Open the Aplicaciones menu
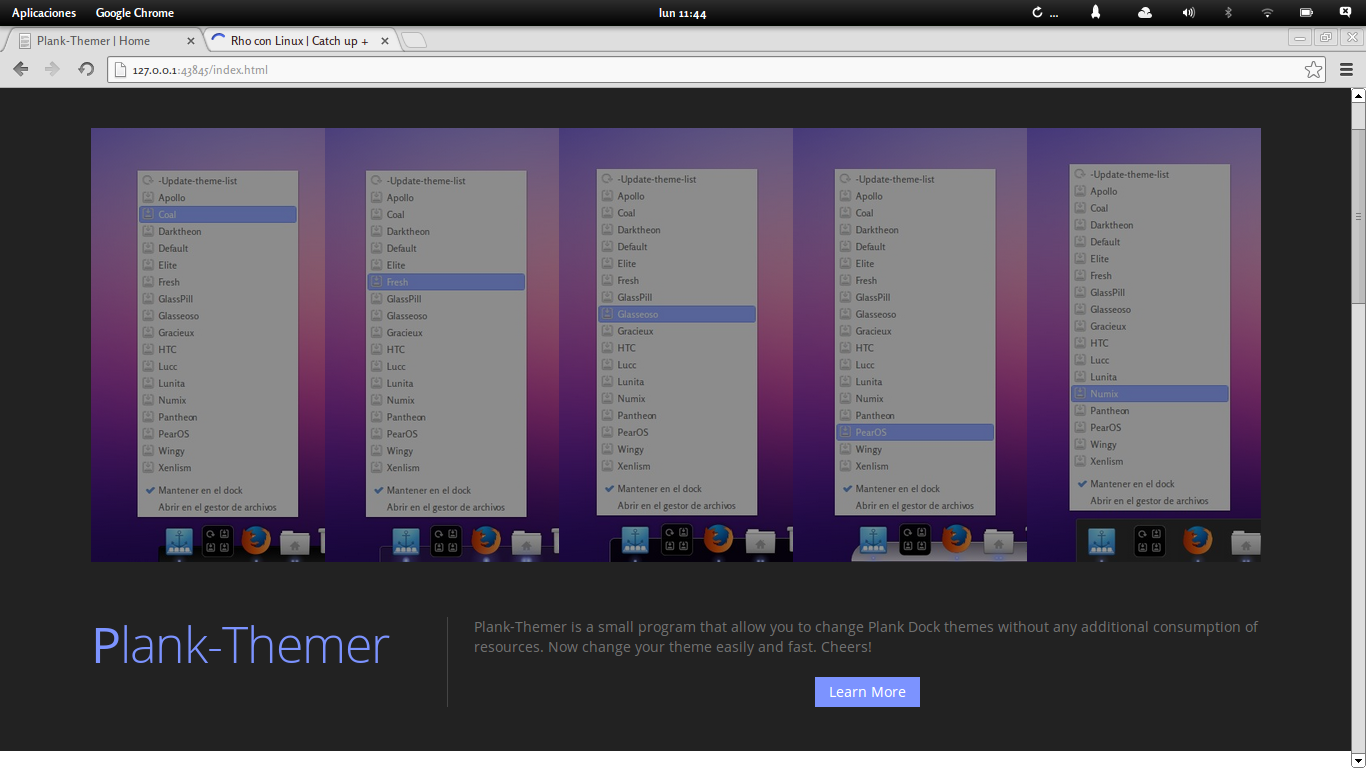 (44, 13)
